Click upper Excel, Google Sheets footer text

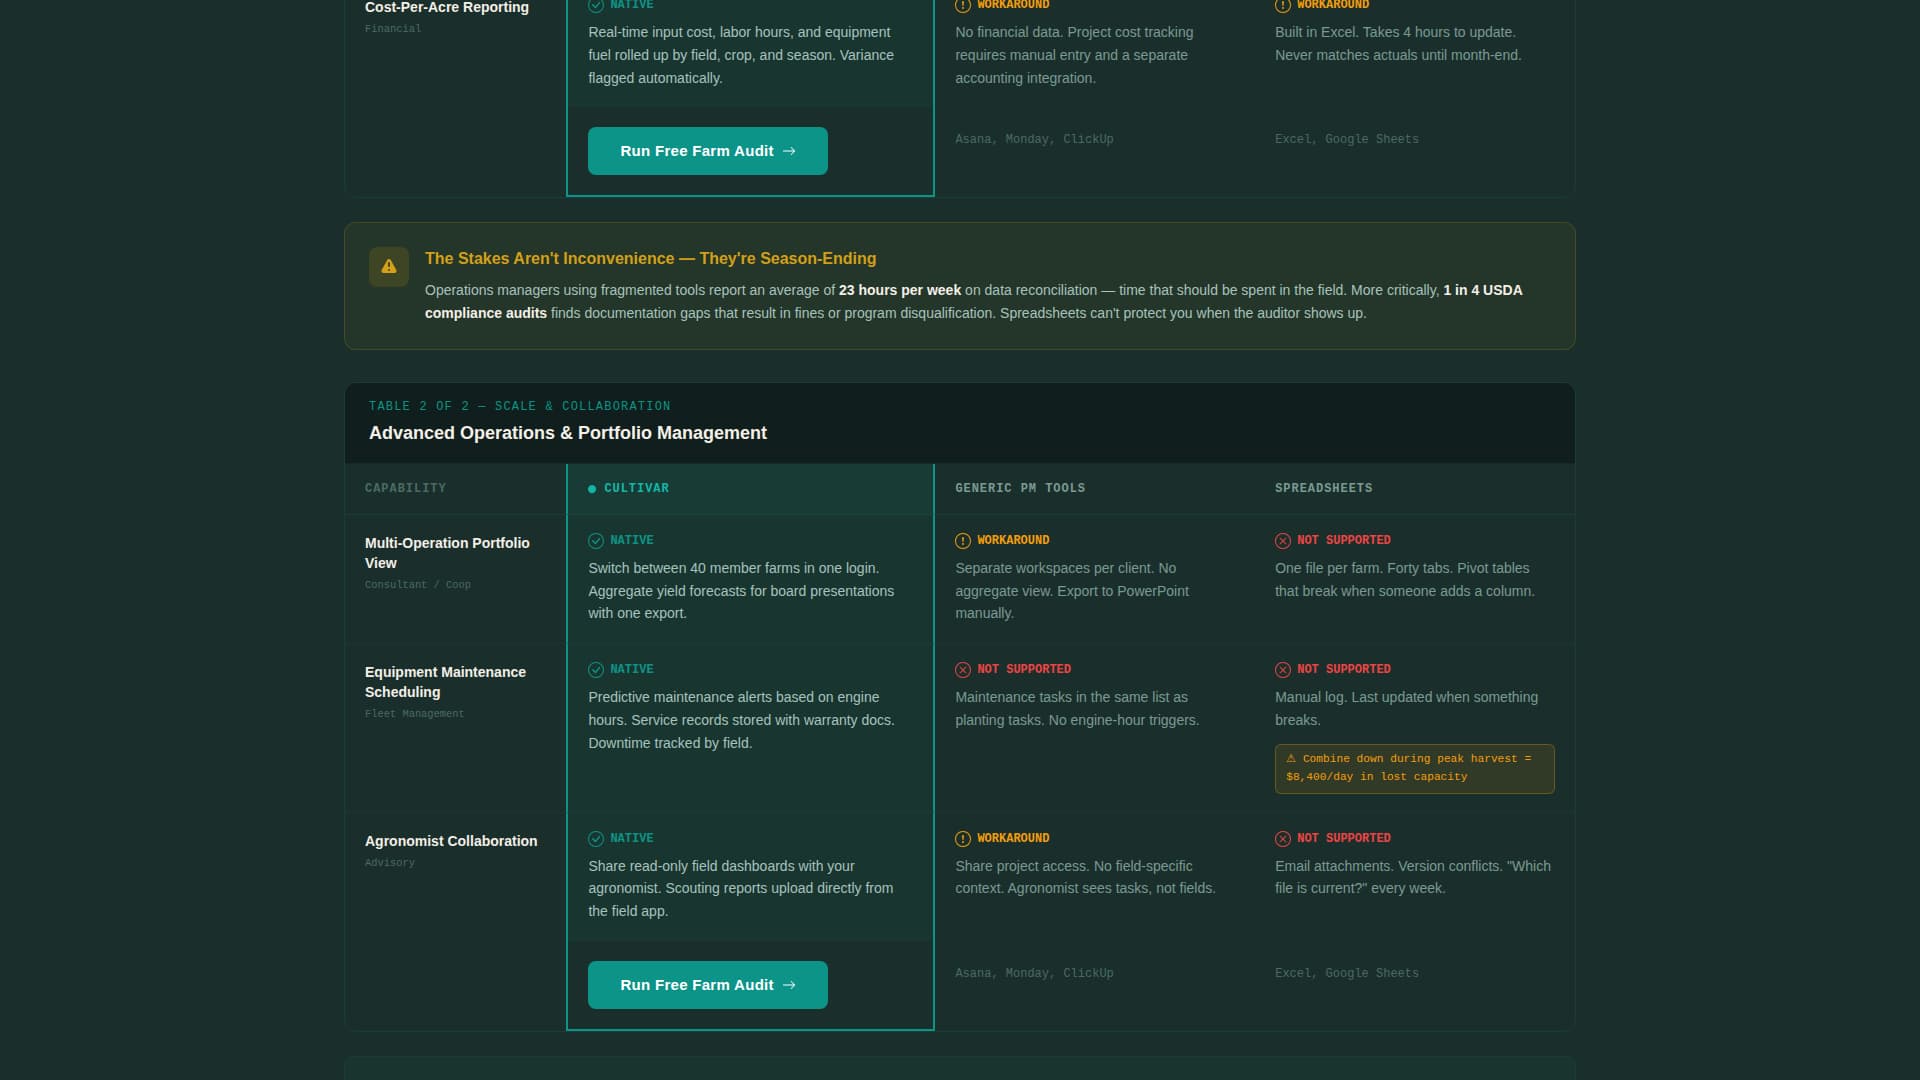tap(1346, 139)
